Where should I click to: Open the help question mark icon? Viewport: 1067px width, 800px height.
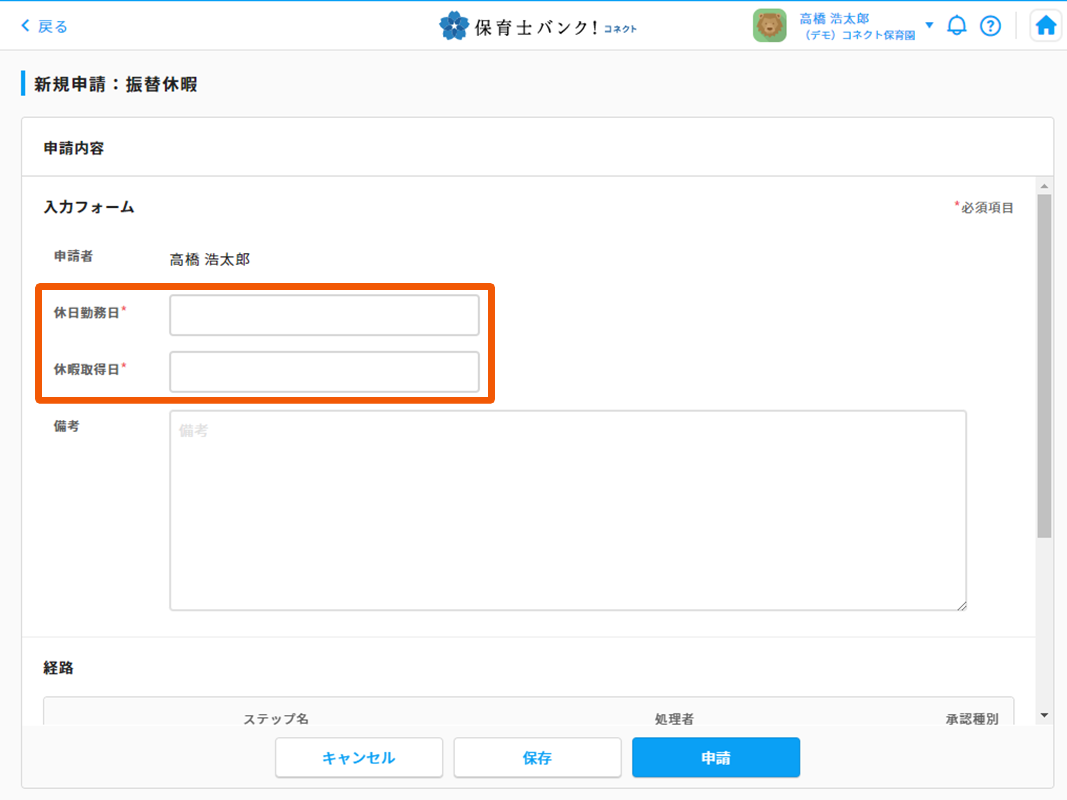click(990, 26)
